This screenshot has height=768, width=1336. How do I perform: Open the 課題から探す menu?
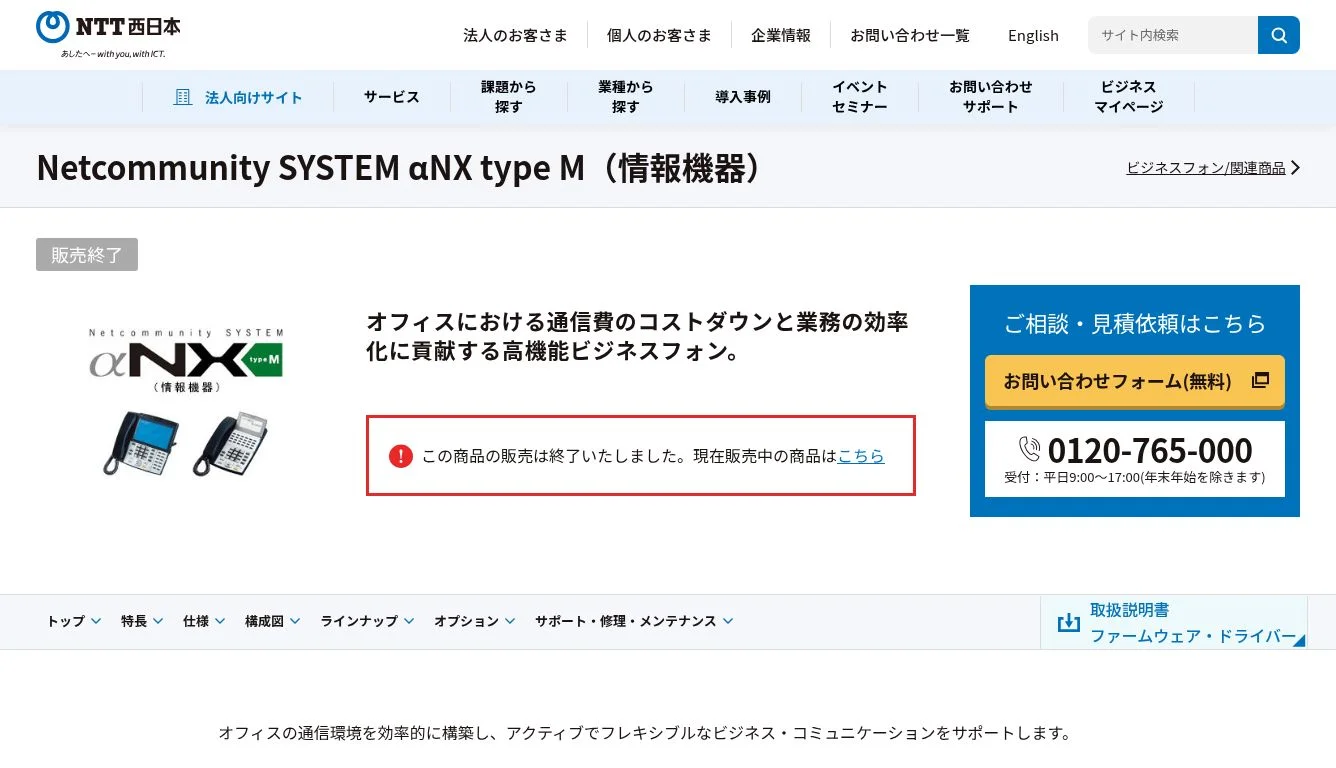509,97
